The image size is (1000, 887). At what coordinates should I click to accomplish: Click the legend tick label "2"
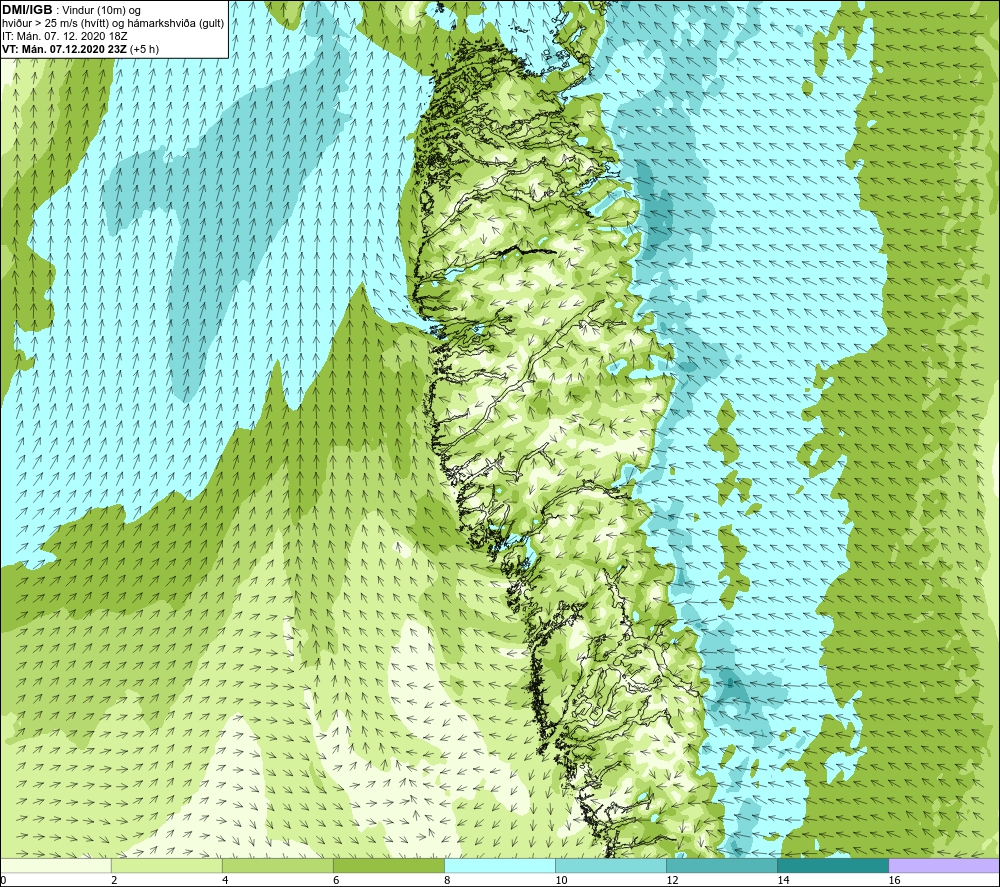pyautogui.click(x=114, y=880)
